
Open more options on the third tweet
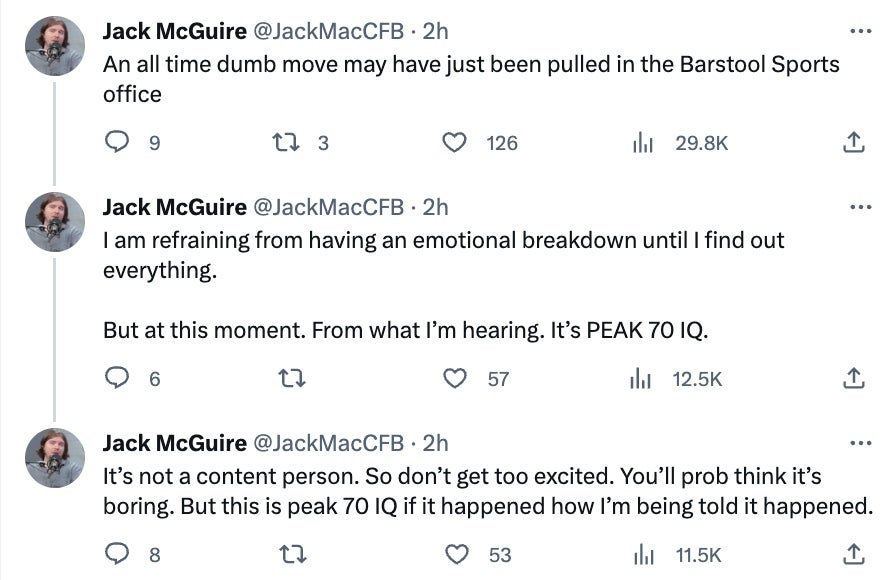[859, 443]
